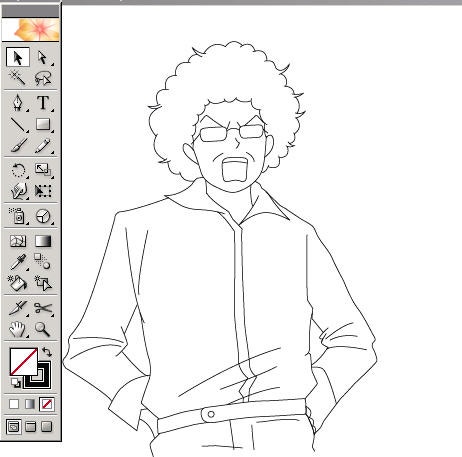Select the Symbol Sprayer tool
The width and height of the screenshot is (462, 457).
pos(18,216)
